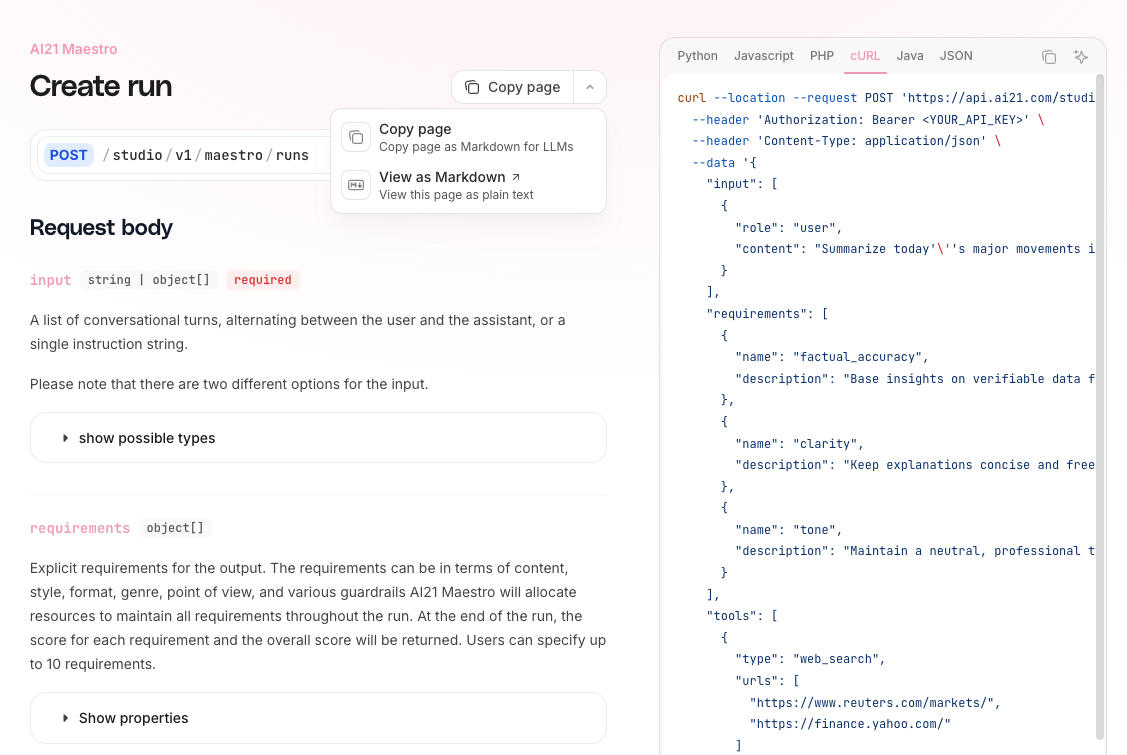Open the AI21 Maestro breadcrumb link

73,49
